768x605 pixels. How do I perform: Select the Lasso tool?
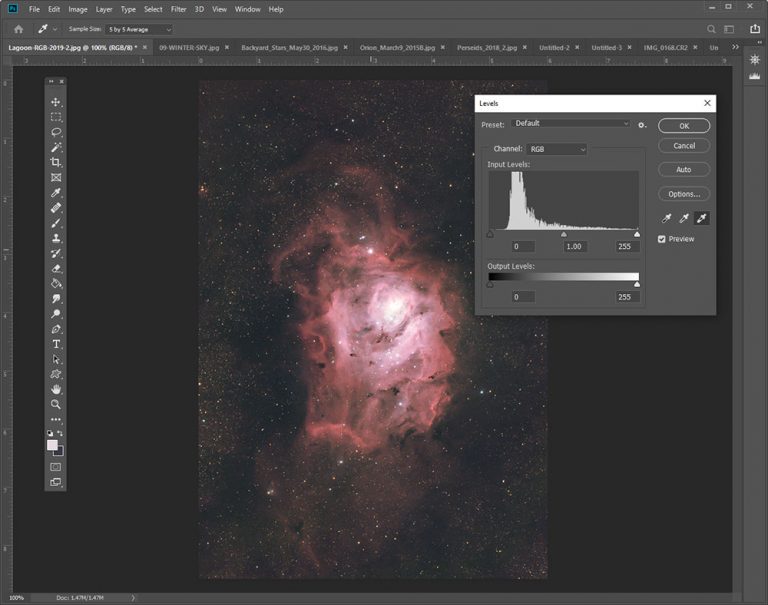(x=56, y=132)
